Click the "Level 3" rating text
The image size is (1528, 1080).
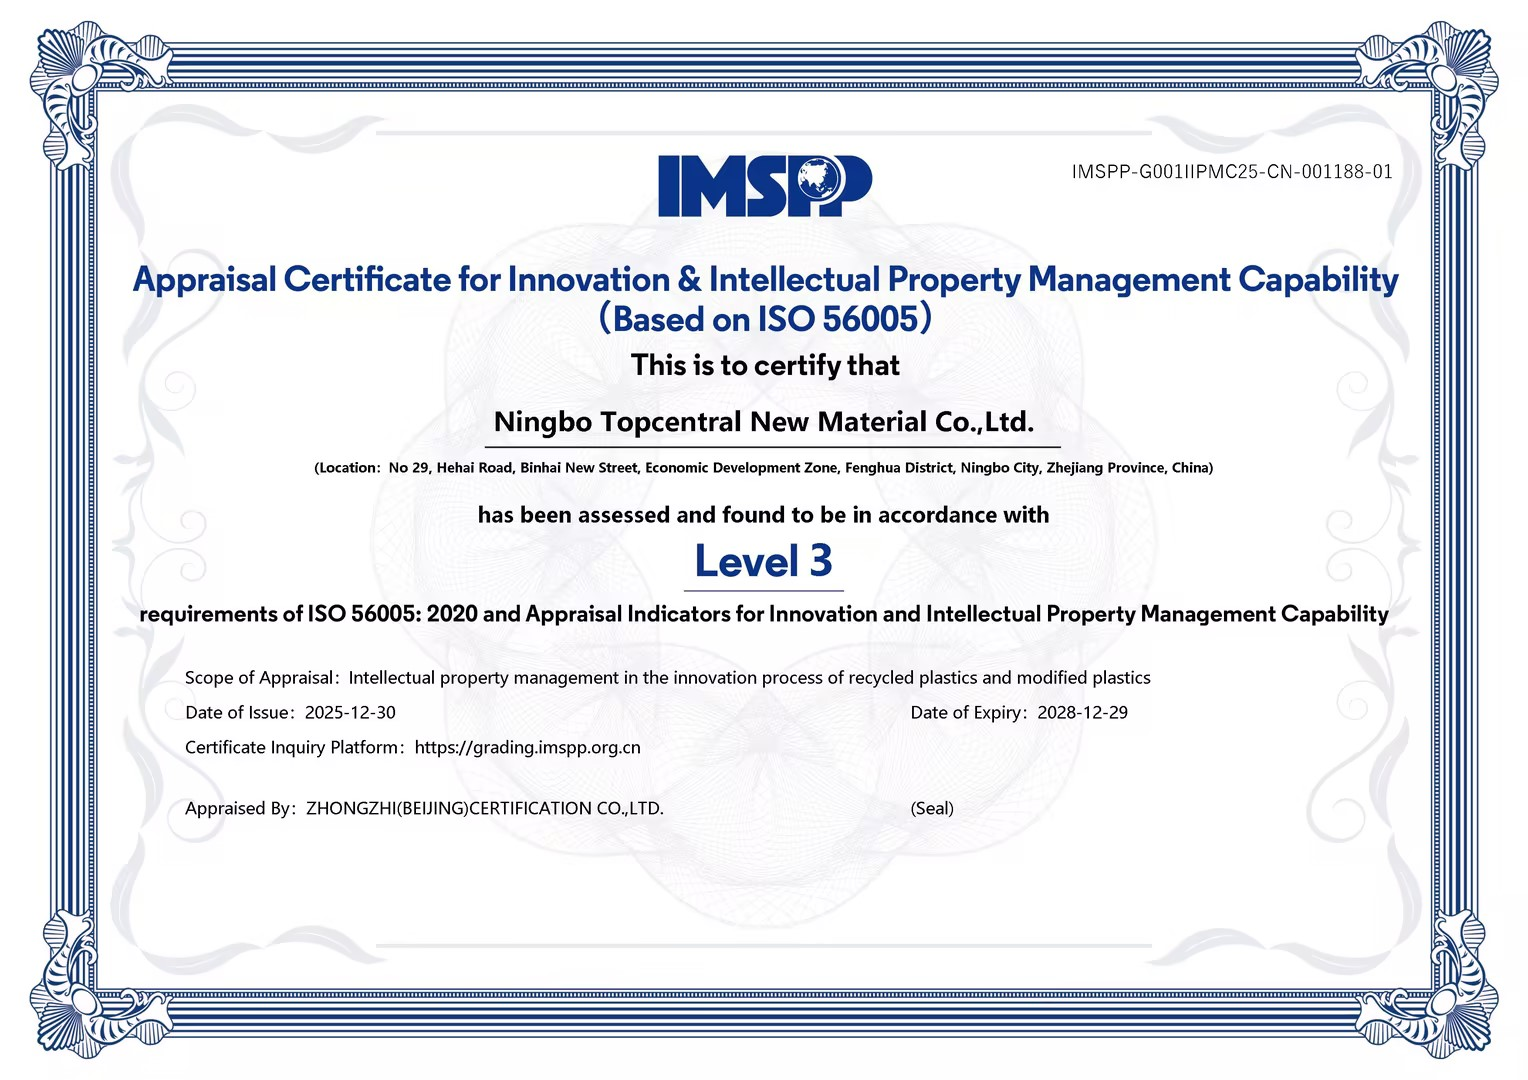(764, 561)
